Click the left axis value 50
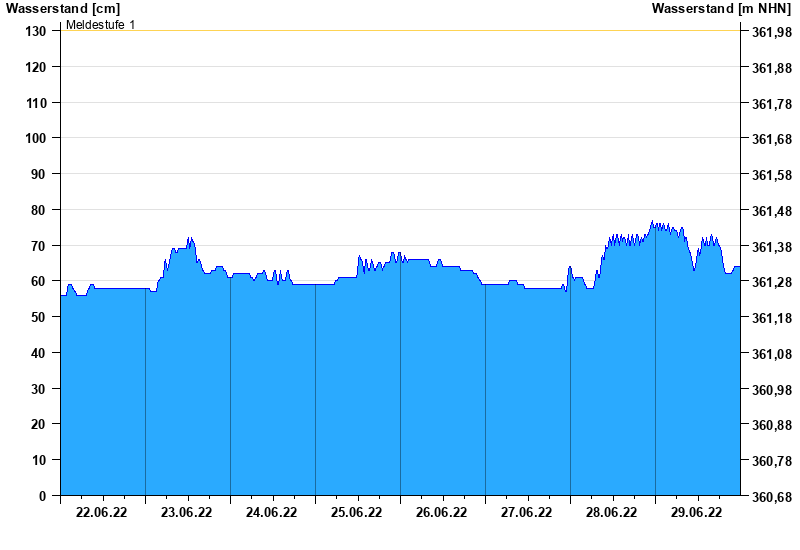The image size is (800, 550). (38, 317)
